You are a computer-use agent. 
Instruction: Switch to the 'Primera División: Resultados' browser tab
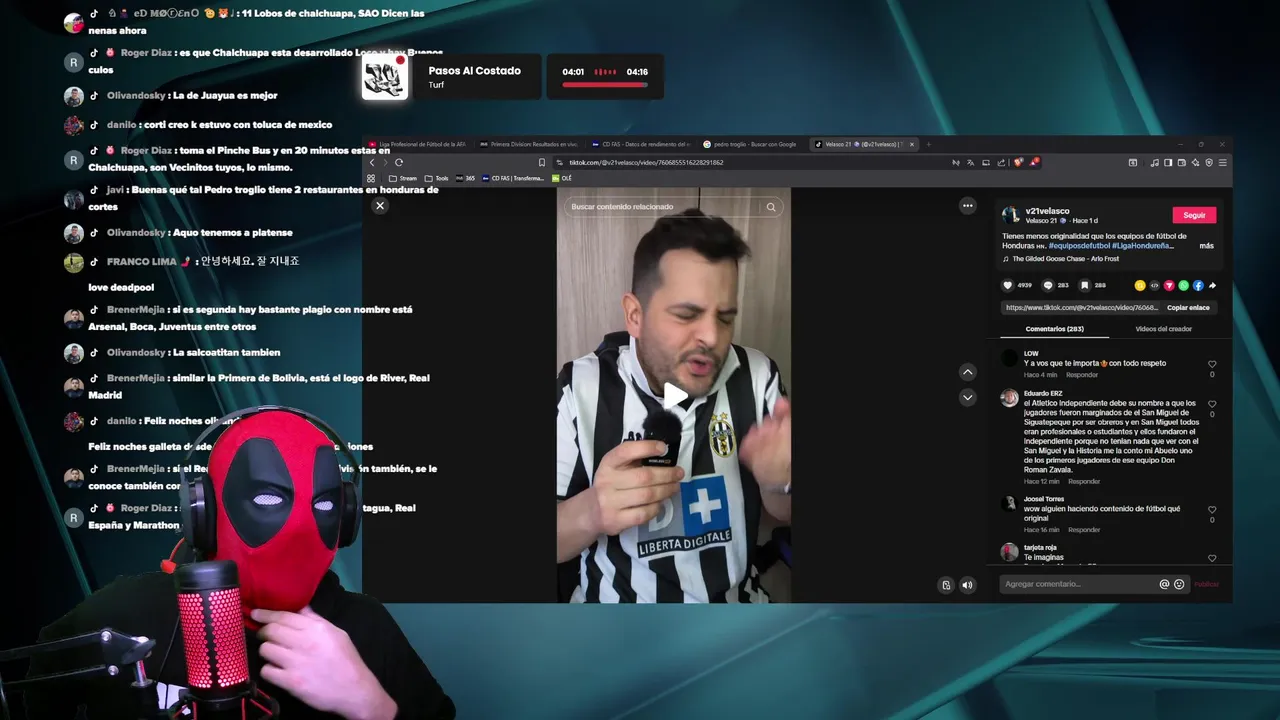pos(530,144)
